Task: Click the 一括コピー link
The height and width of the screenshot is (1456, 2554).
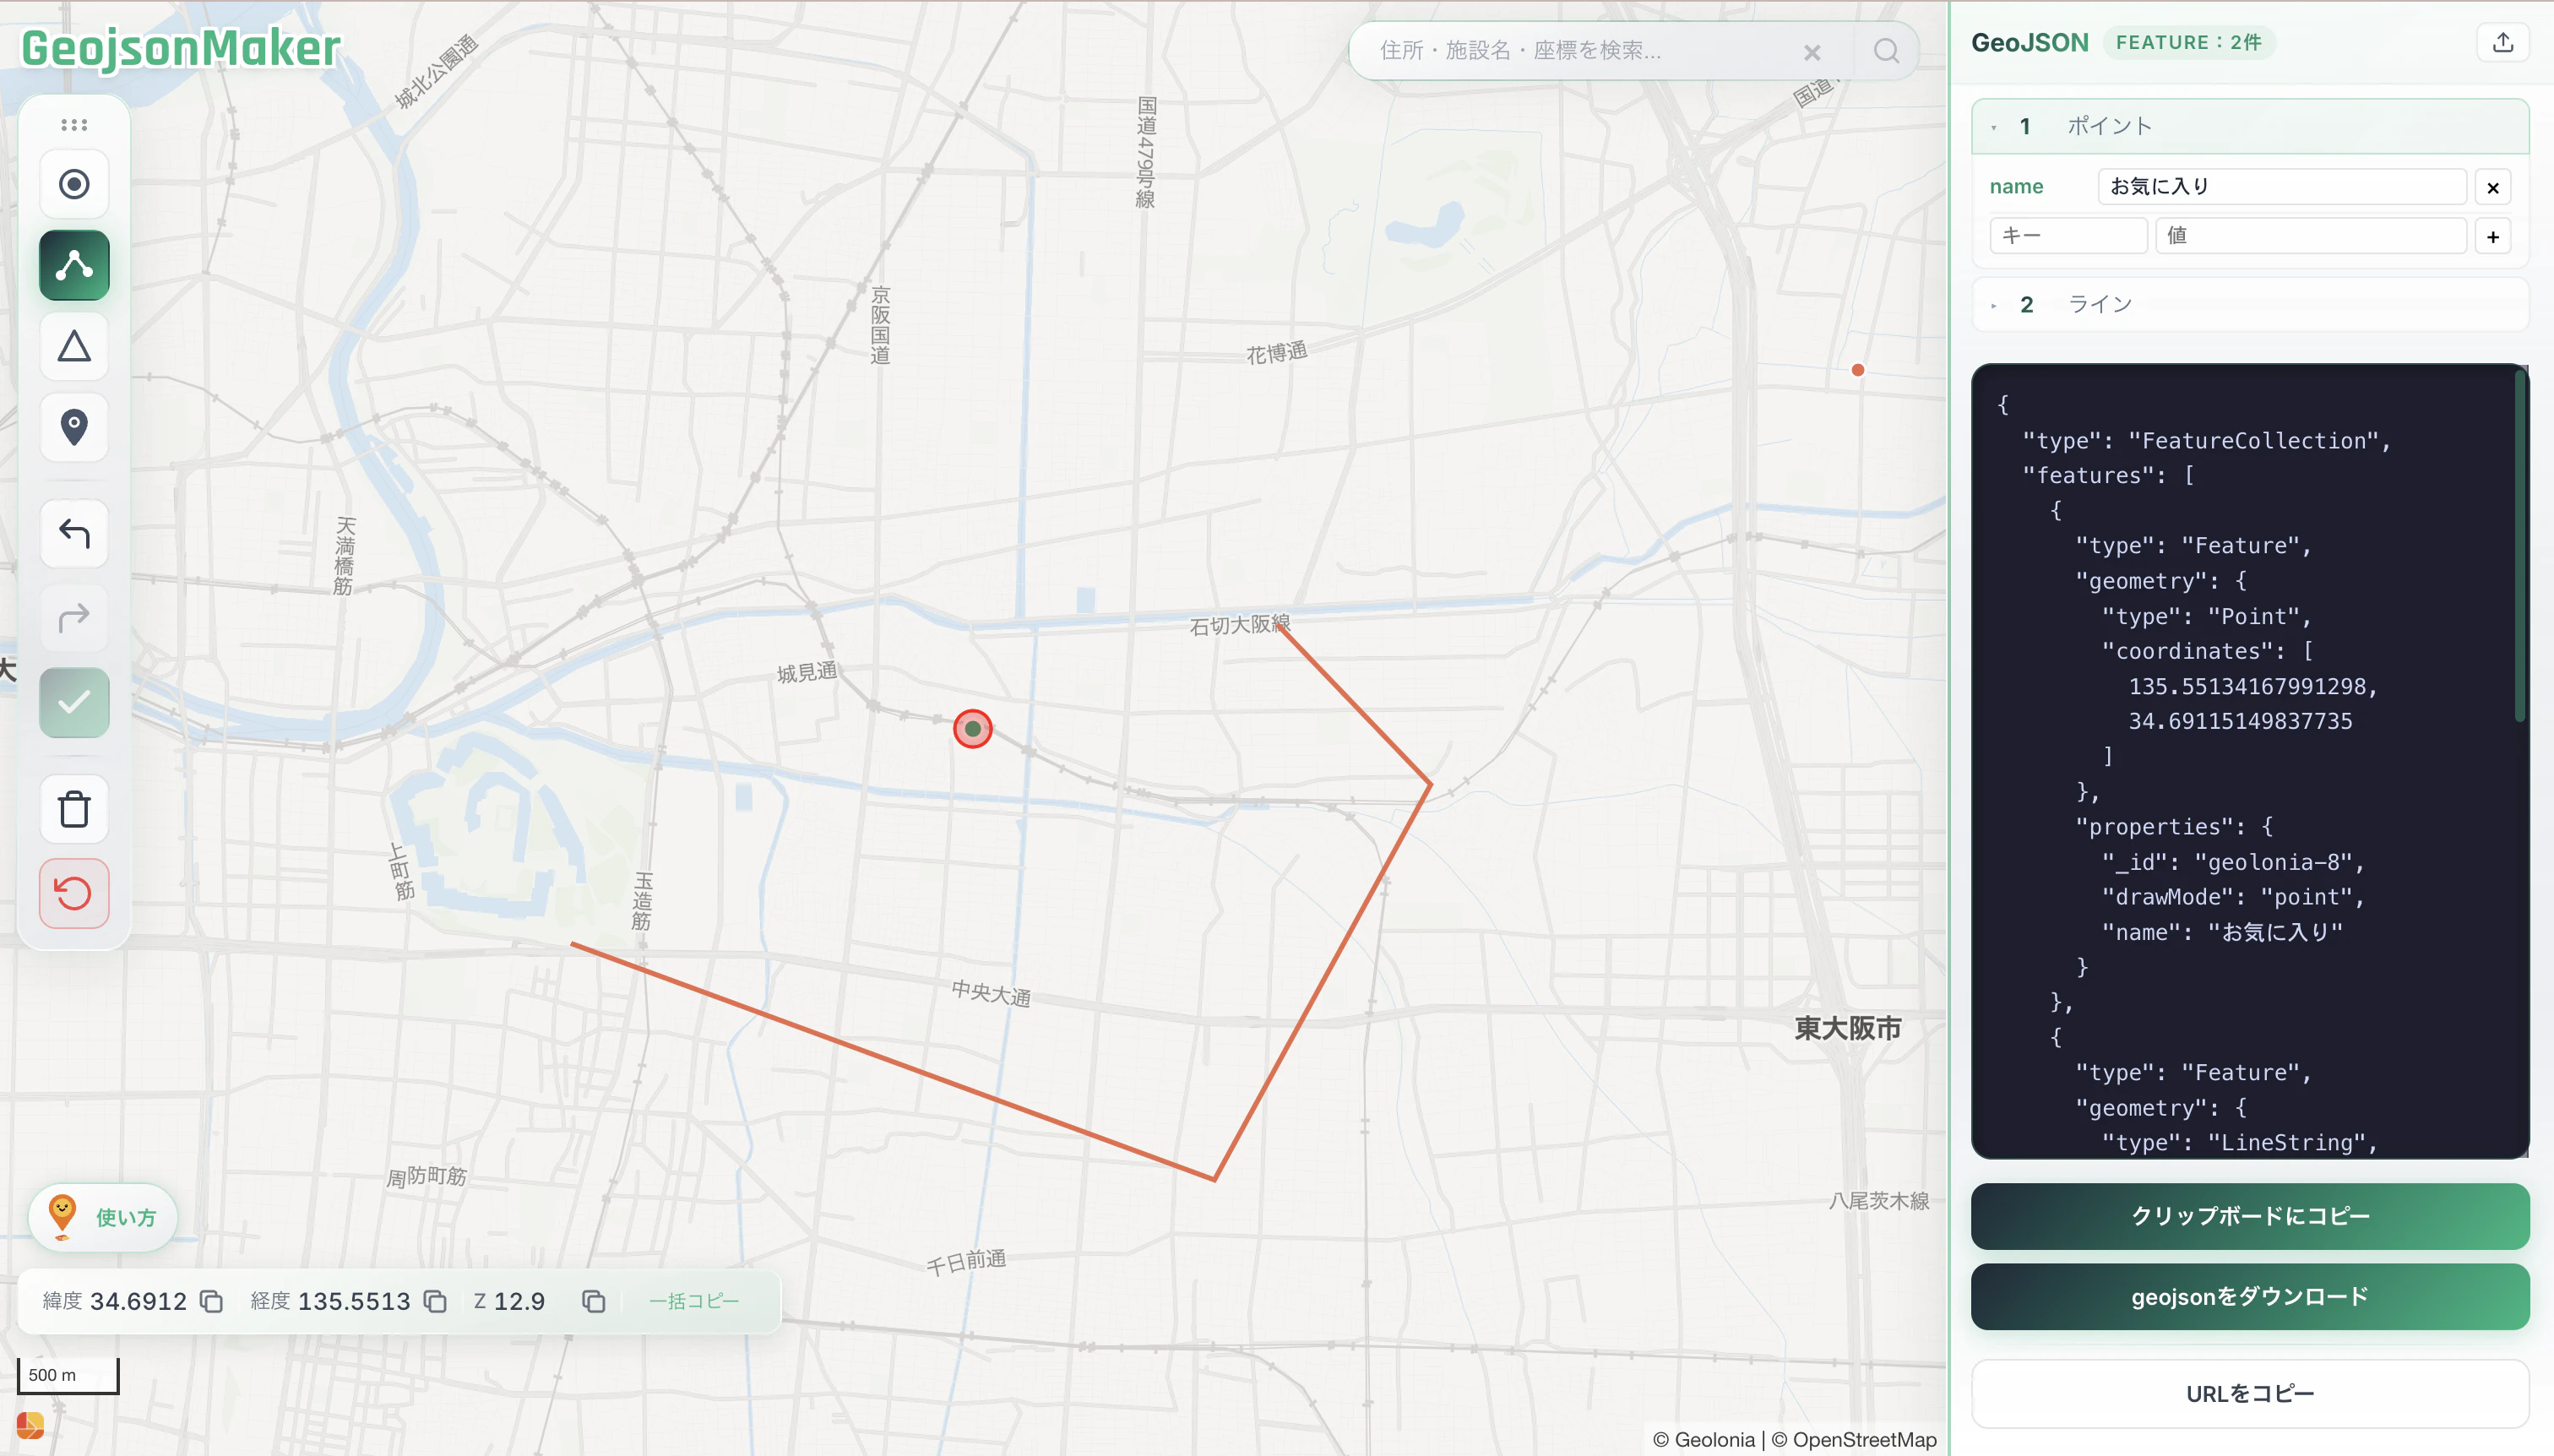Action: [694, 1301]
